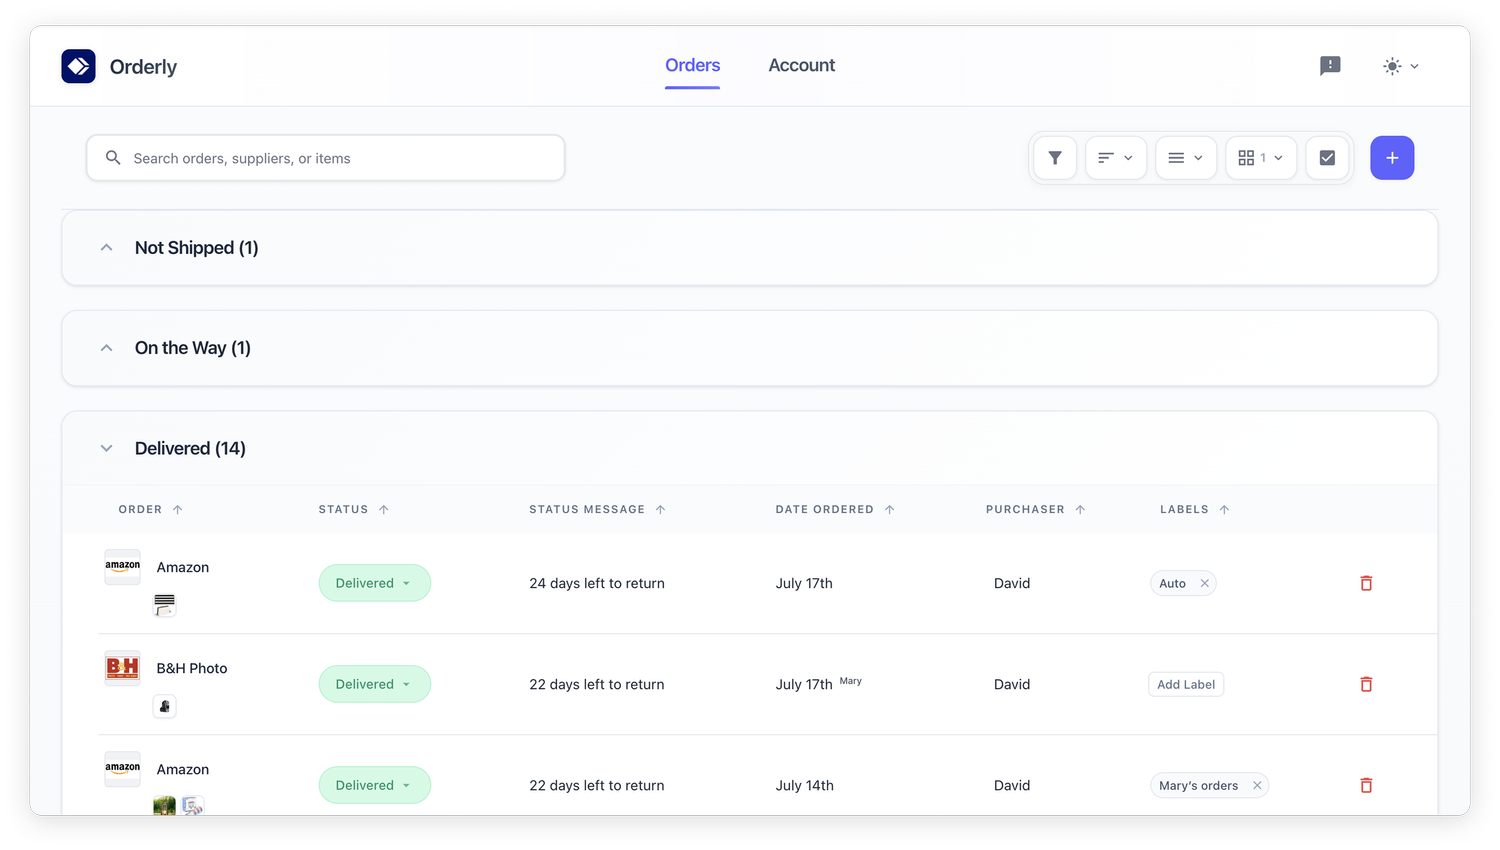Click the blue plus button to add order
1500x850 pixels.
[x=1392, y=157]
